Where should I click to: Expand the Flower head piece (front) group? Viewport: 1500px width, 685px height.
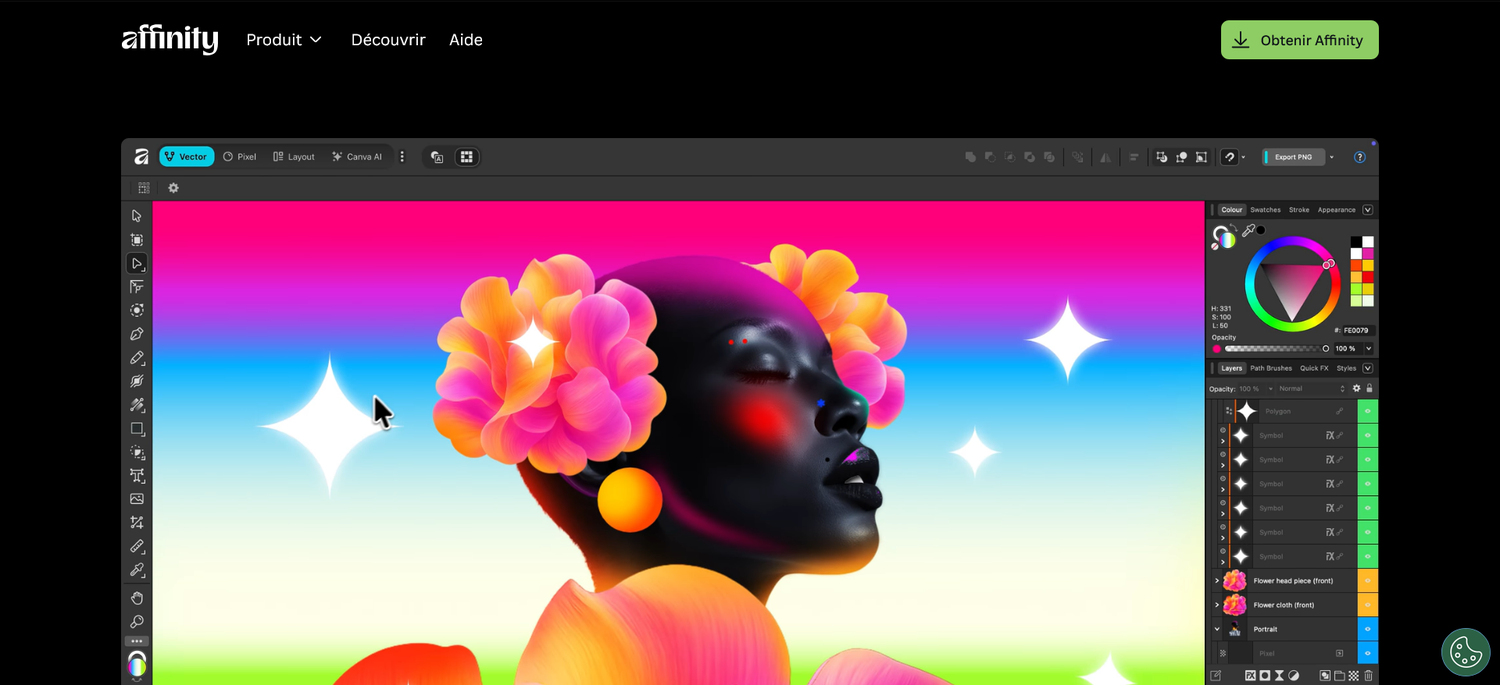[1216, 580]
